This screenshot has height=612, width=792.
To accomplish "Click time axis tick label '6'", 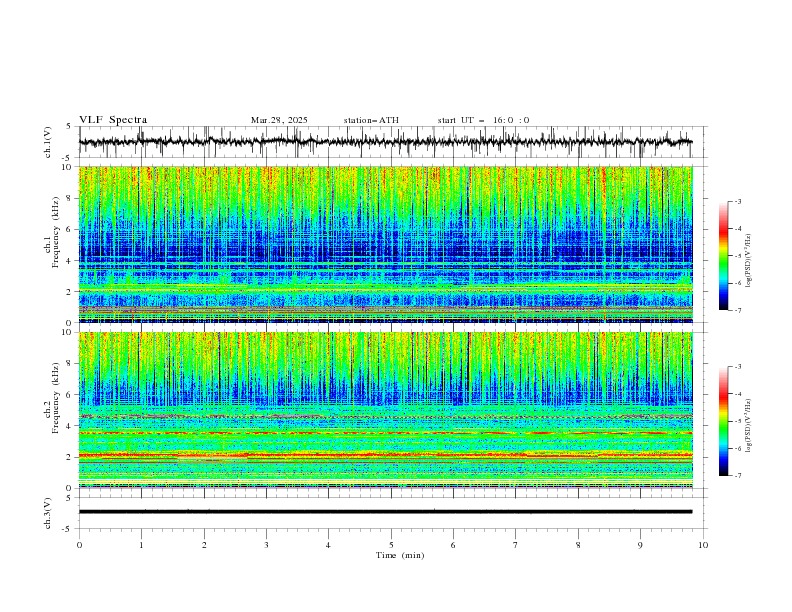I will pos(453,545).
